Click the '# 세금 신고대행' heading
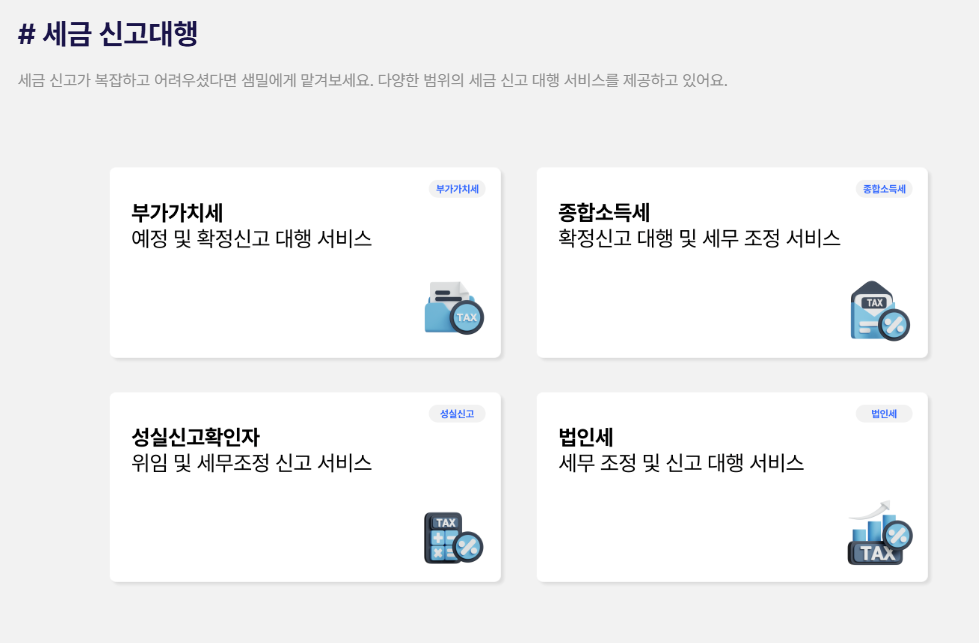Screen dimensions: 979x643 pos(108,34)
